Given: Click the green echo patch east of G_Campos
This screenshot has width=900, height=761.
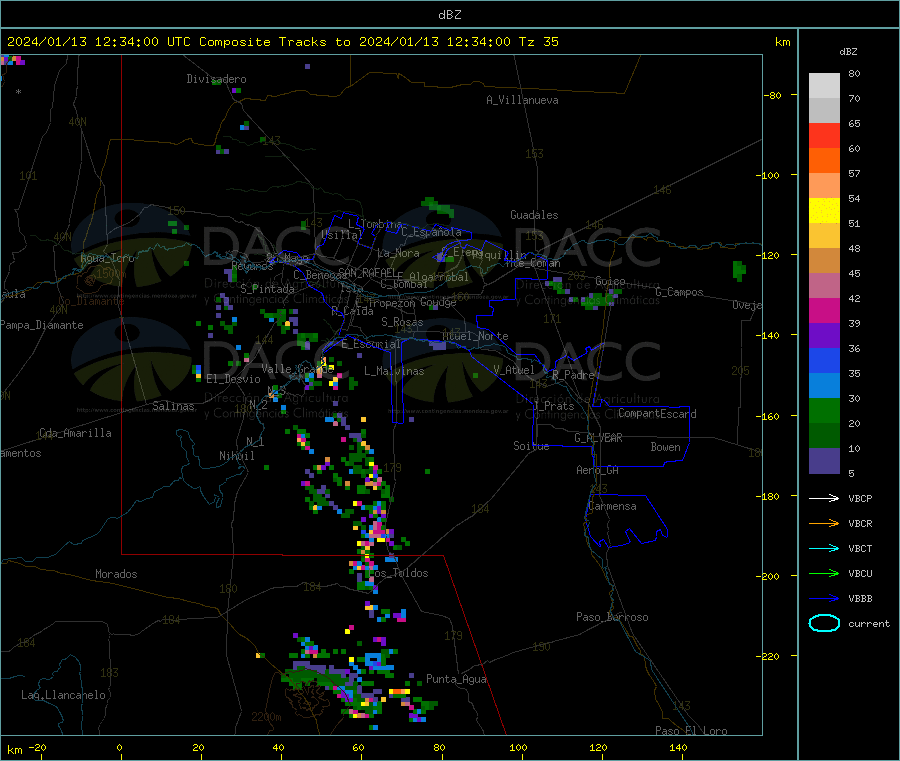Looking at the screenshot, I should (739, 270).
